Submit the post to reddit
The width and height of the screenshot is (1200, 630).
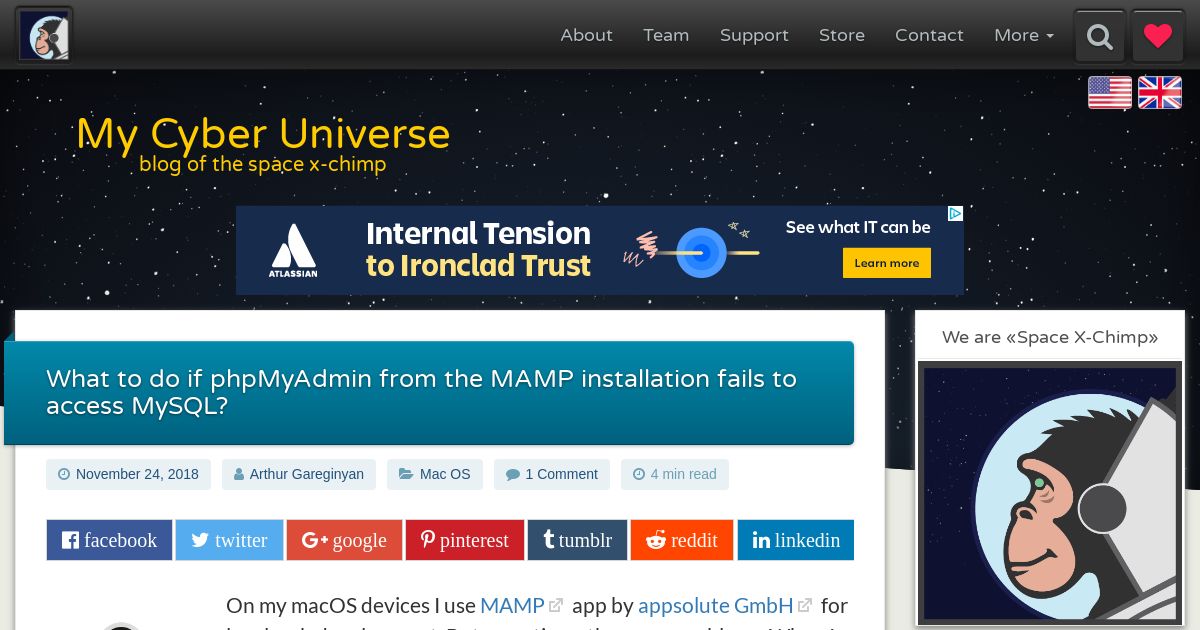pos(682,540)
